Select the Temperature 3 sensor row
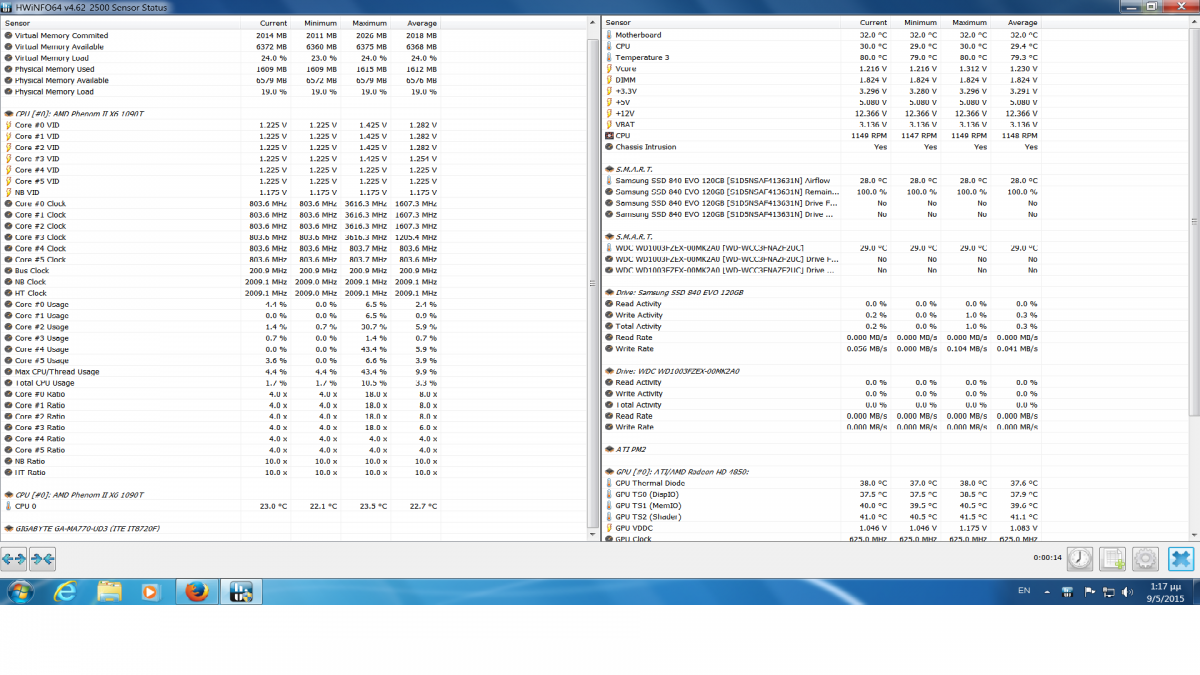 [641, 57]
